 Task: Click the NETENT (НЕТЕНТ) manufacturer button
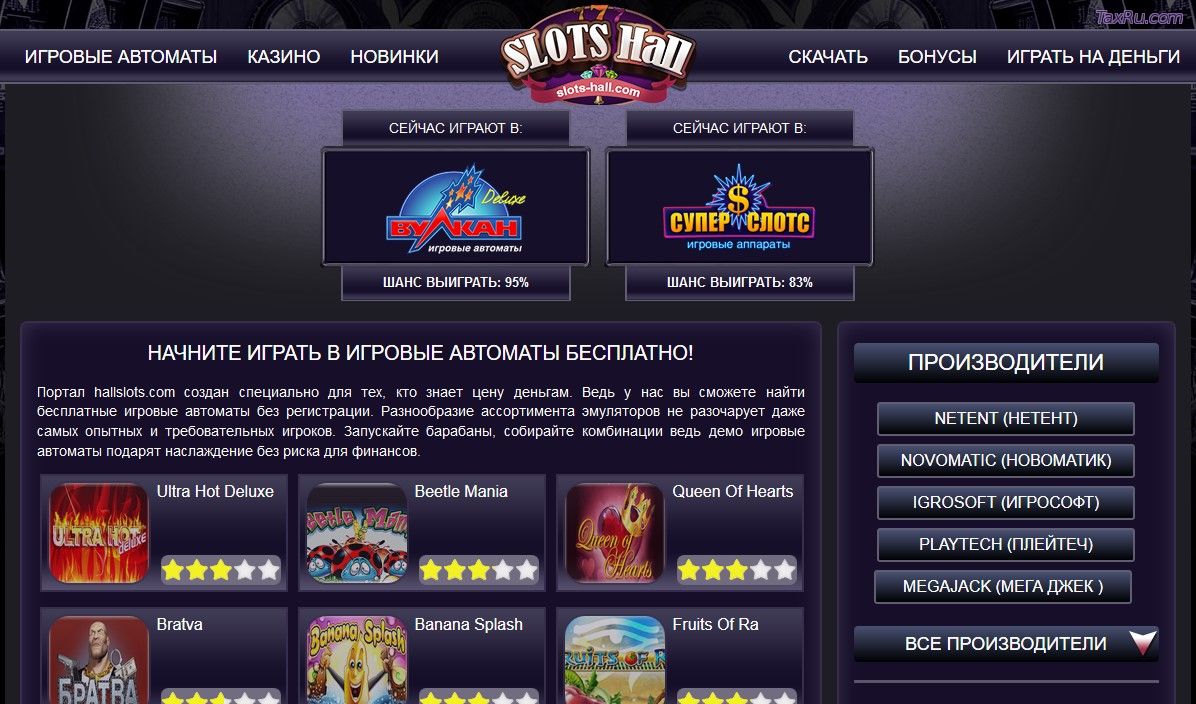pyautogui.click(x=1005, y=418)
